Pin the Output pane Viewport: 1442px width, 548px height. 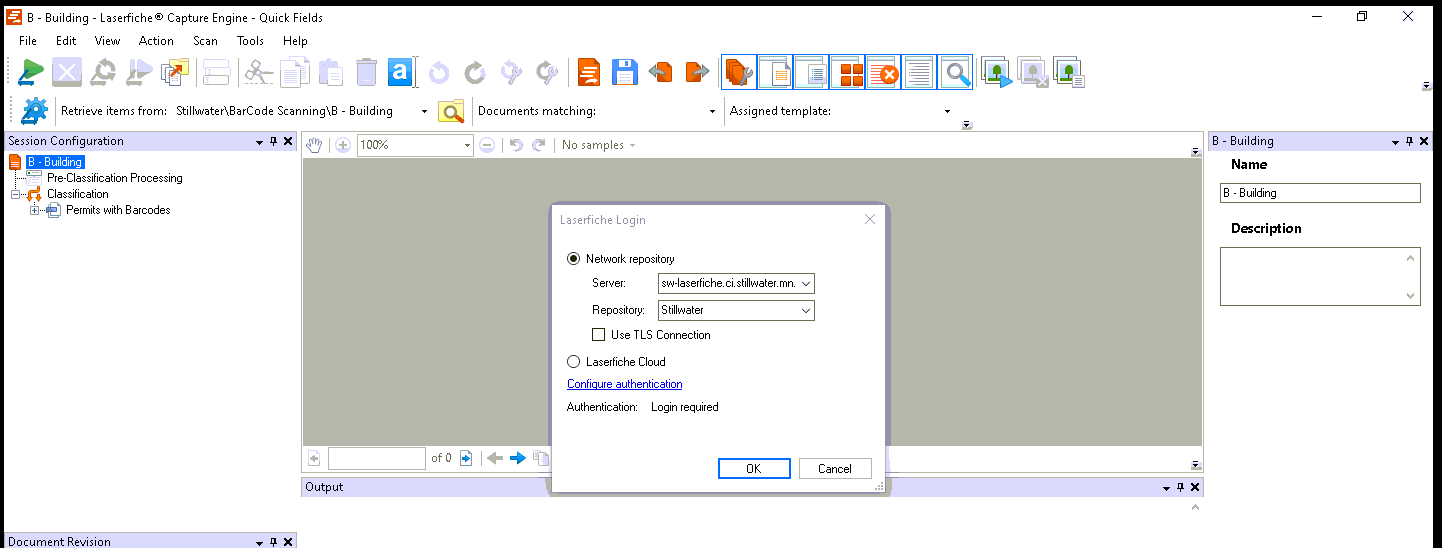pos(1180,487)
